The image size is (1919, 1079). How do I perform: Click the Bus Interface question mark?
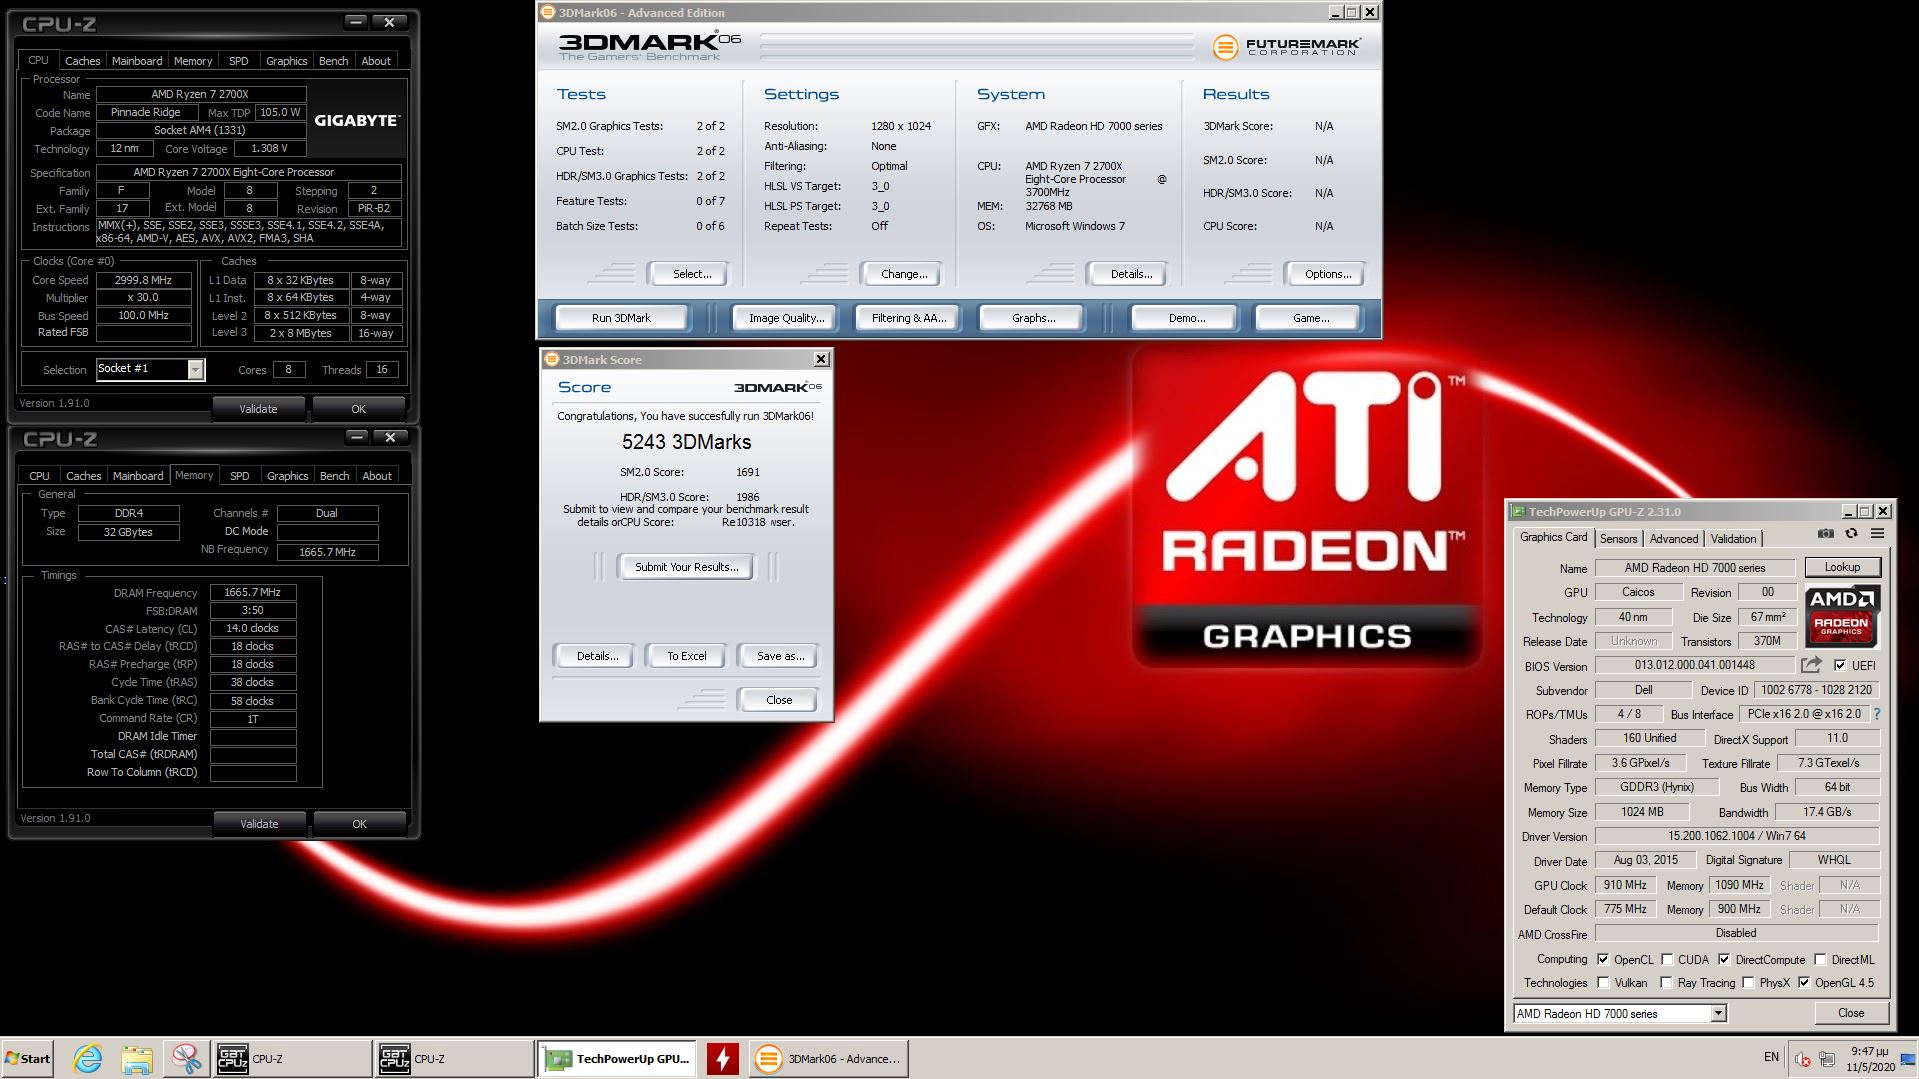coord(1876,714)
